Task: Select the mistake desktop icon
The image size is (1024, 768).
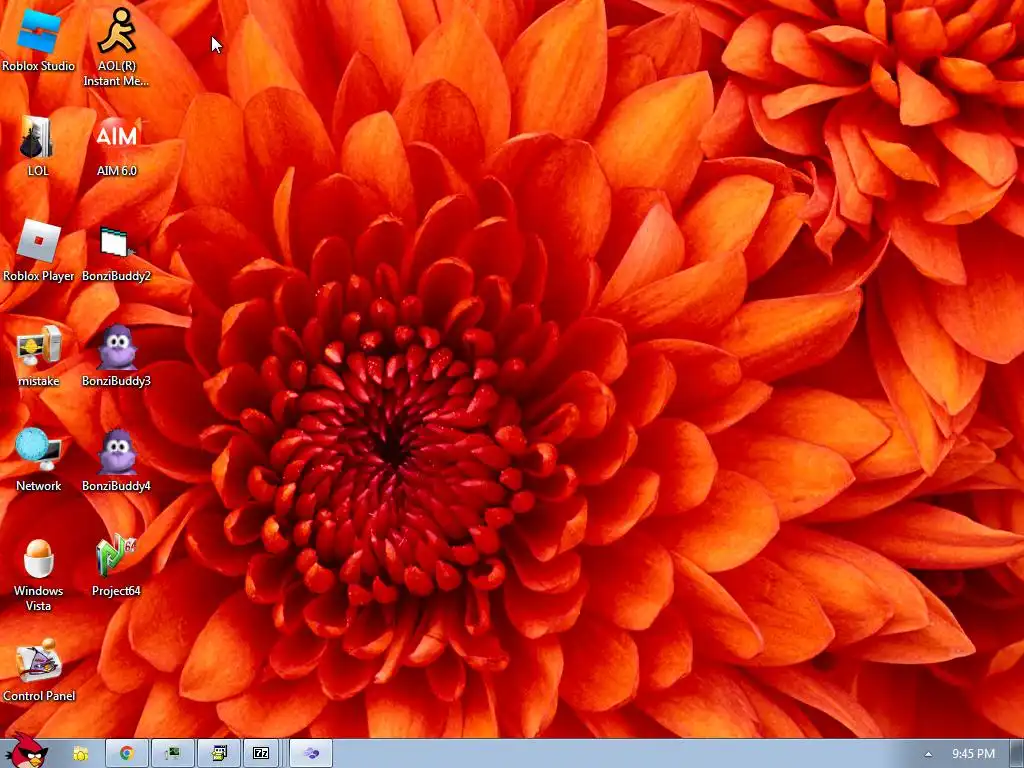Action: click(x=38, y=356)
